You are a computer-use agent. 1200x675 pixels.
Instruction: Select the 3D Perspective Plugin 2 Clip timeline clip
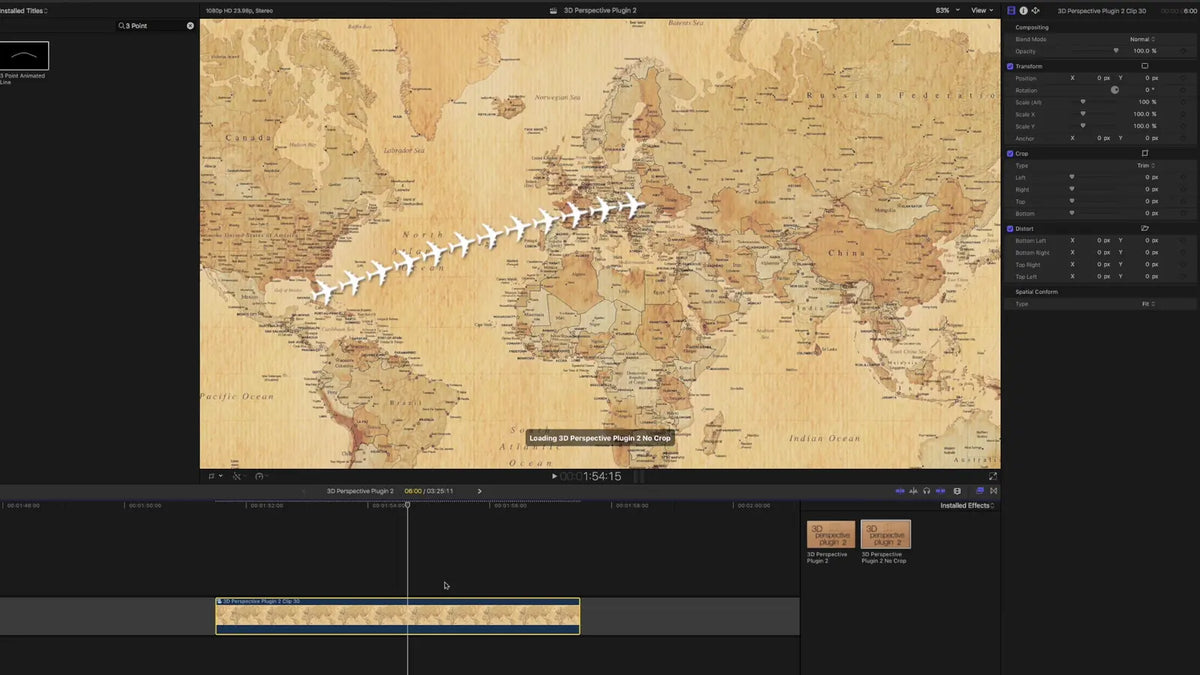(x=398, y=616)
